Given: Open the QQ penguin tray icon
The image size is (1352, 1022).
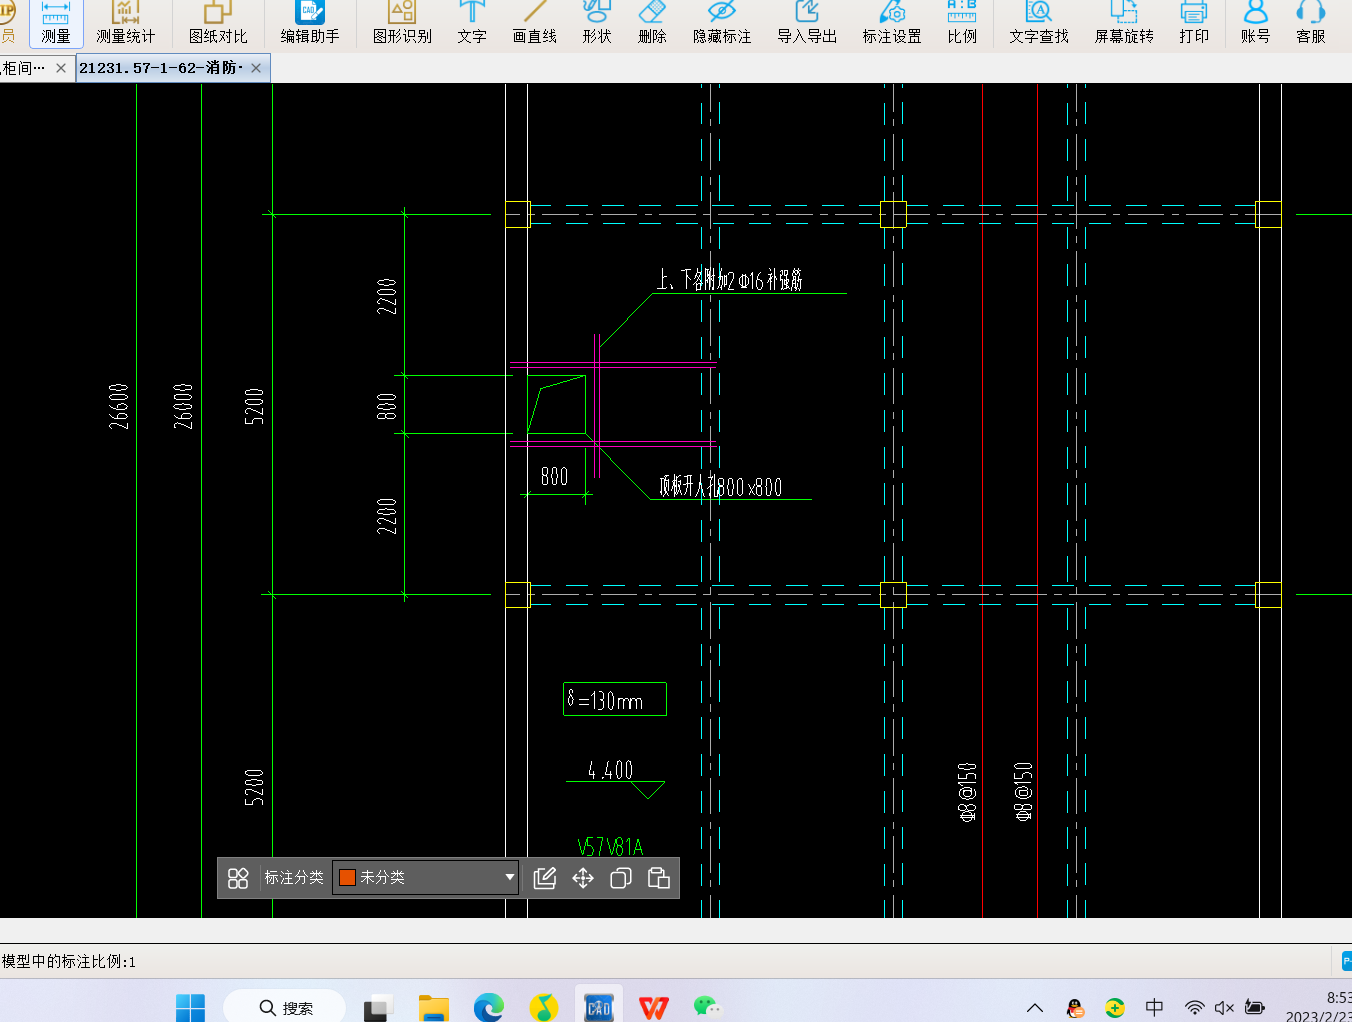Looking at the screenshot, I should point(1075,1007).
